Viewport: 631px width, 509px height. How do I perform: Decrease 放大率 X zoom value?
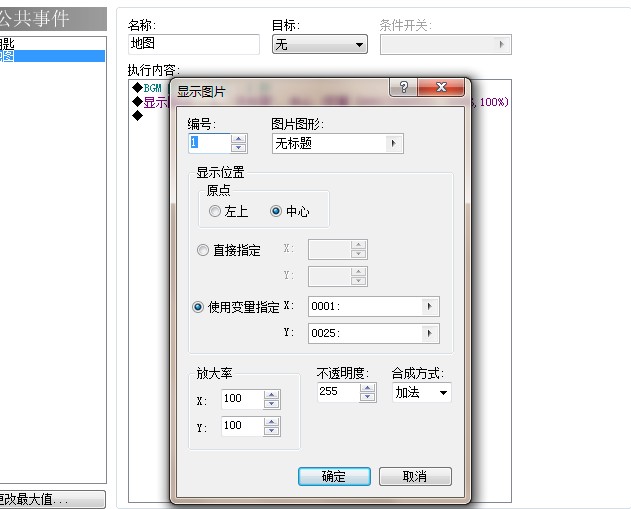tap(272, 404)
